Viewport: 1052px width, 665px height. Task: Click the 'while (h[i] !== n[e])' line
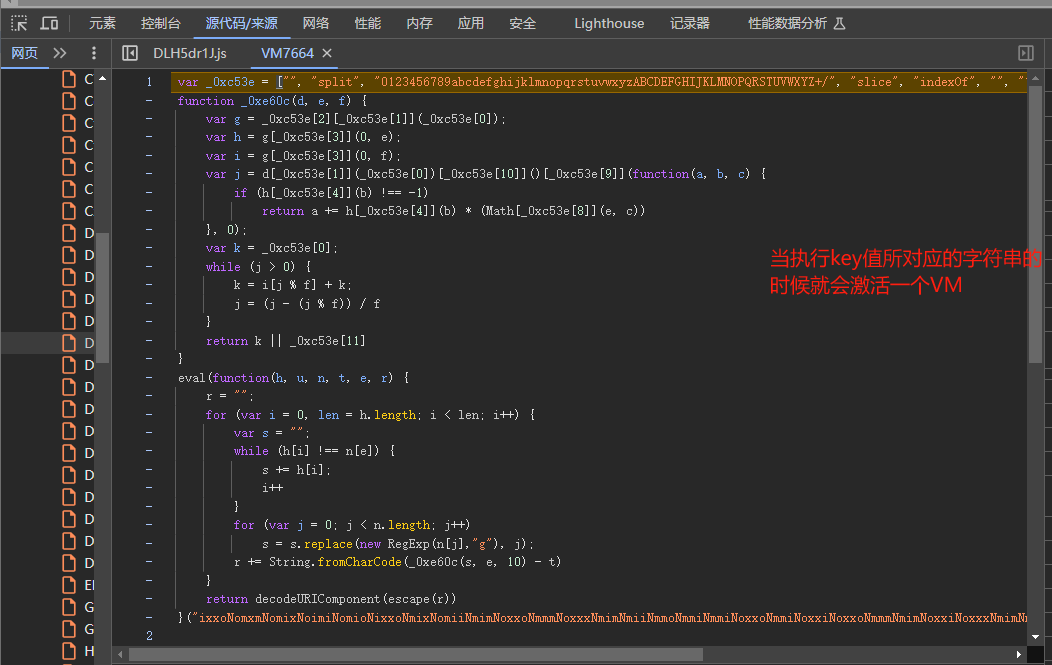(x=314, y=451)
